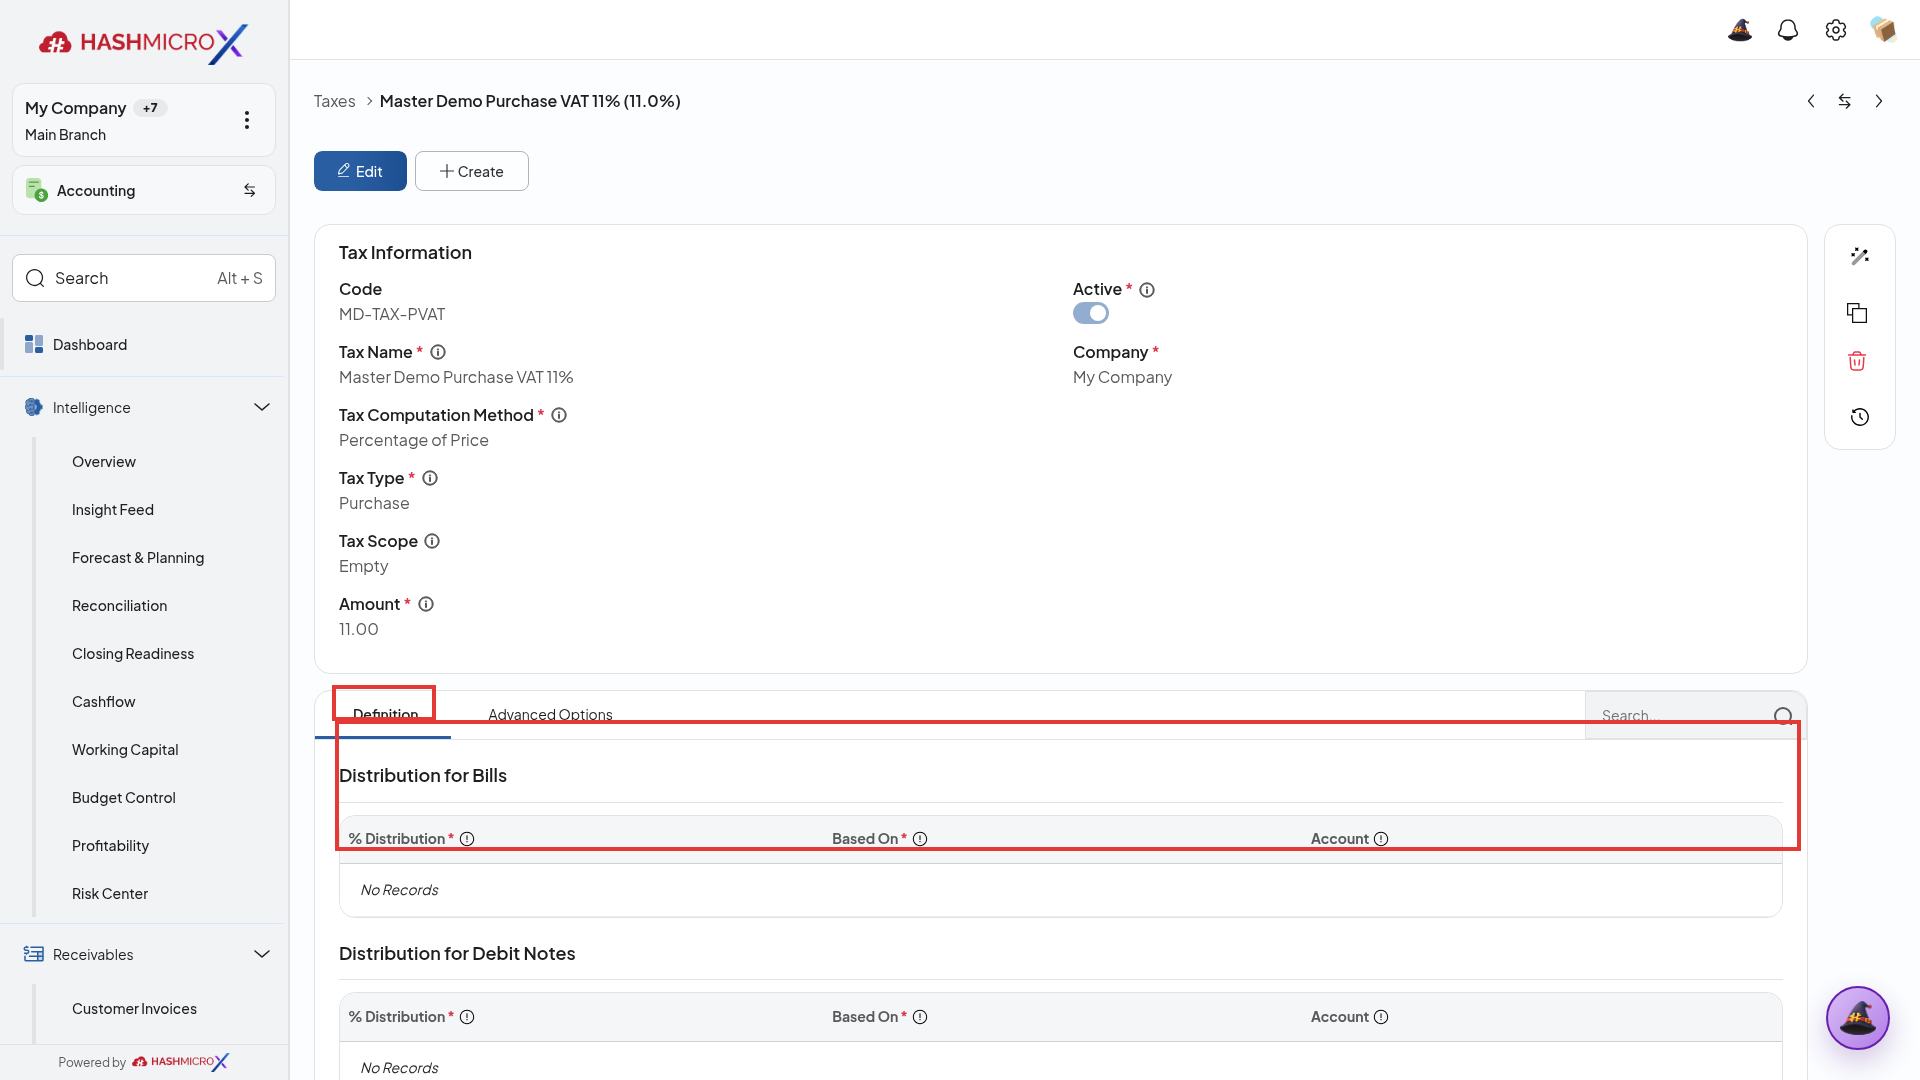
Task: Open the Advanced Options tab
Action: 550,714
